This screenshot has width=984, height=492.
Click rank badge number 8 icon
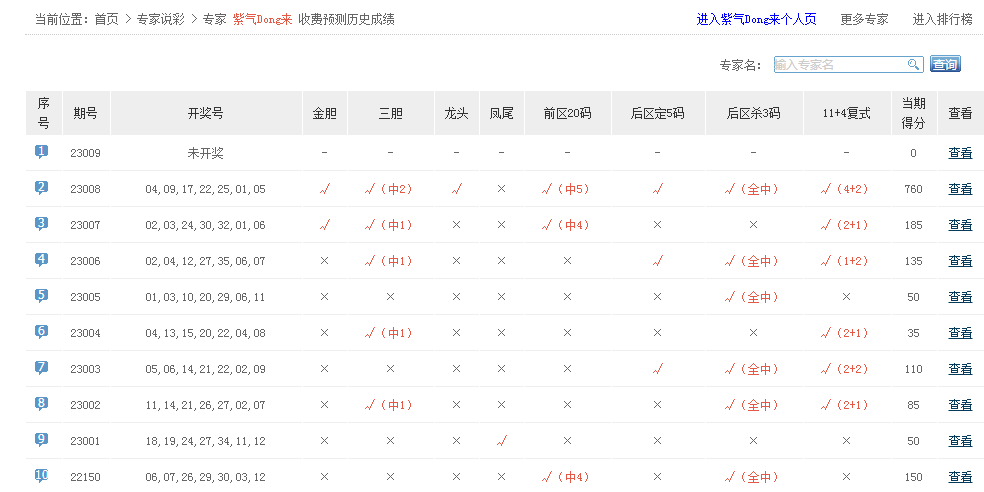[x=42, y=404]
